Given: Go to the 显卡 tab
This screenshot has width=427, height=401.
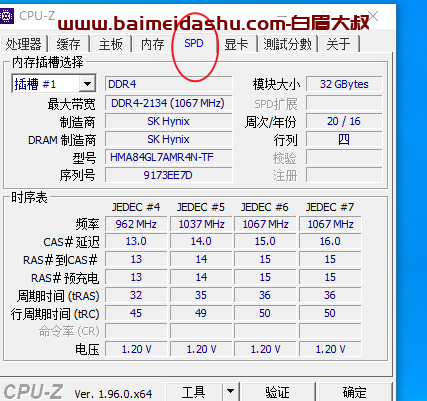Looking at the screenshot, I should pos(236,44).
